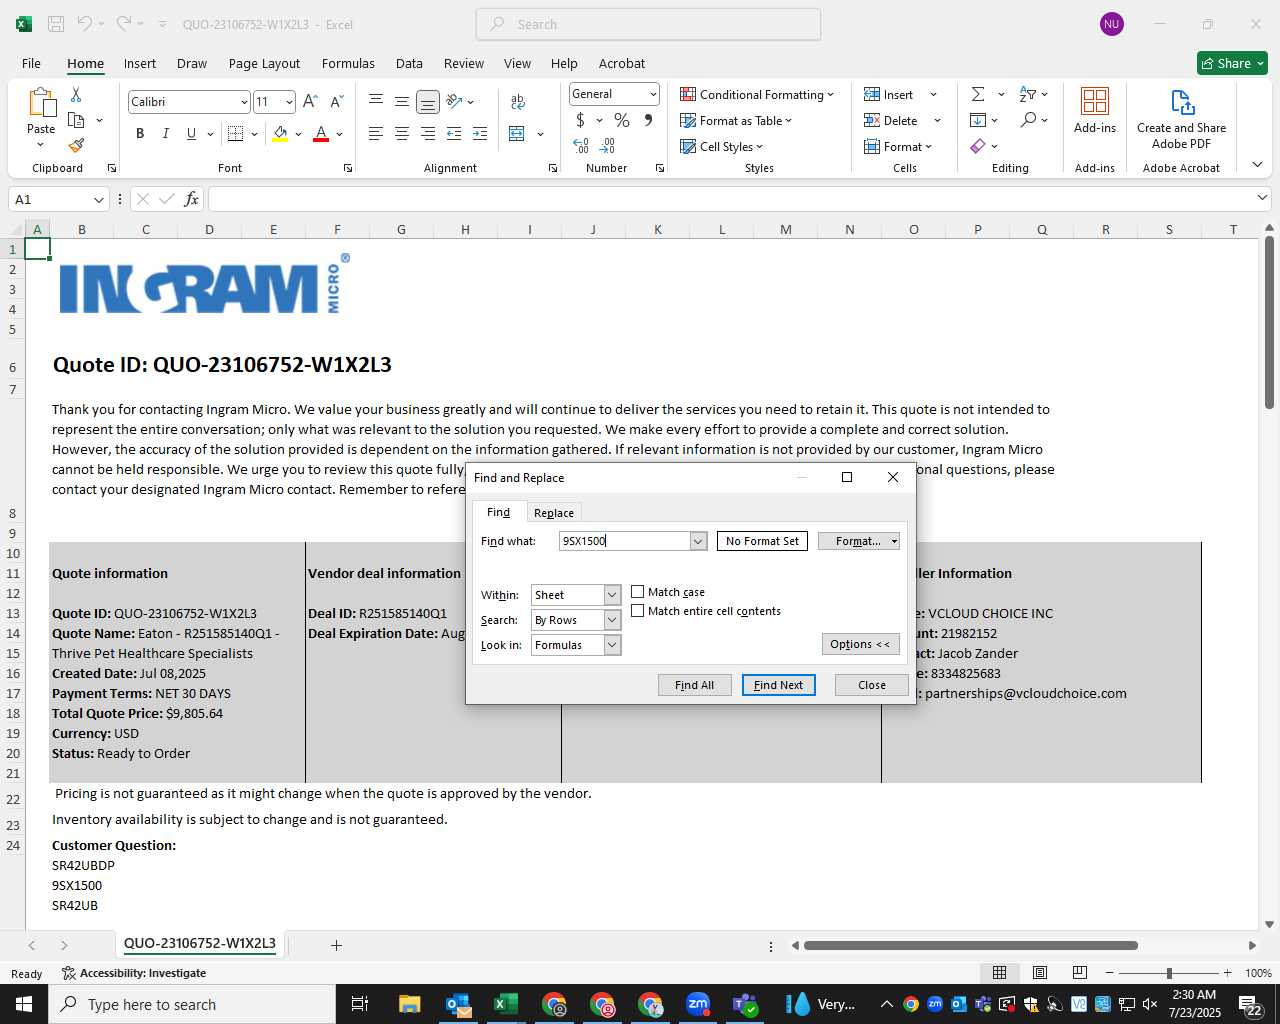This screenshot has width=1280, height=1024.
Task: Expand the Name Box dropdown arrow
Action: [98, 199]
